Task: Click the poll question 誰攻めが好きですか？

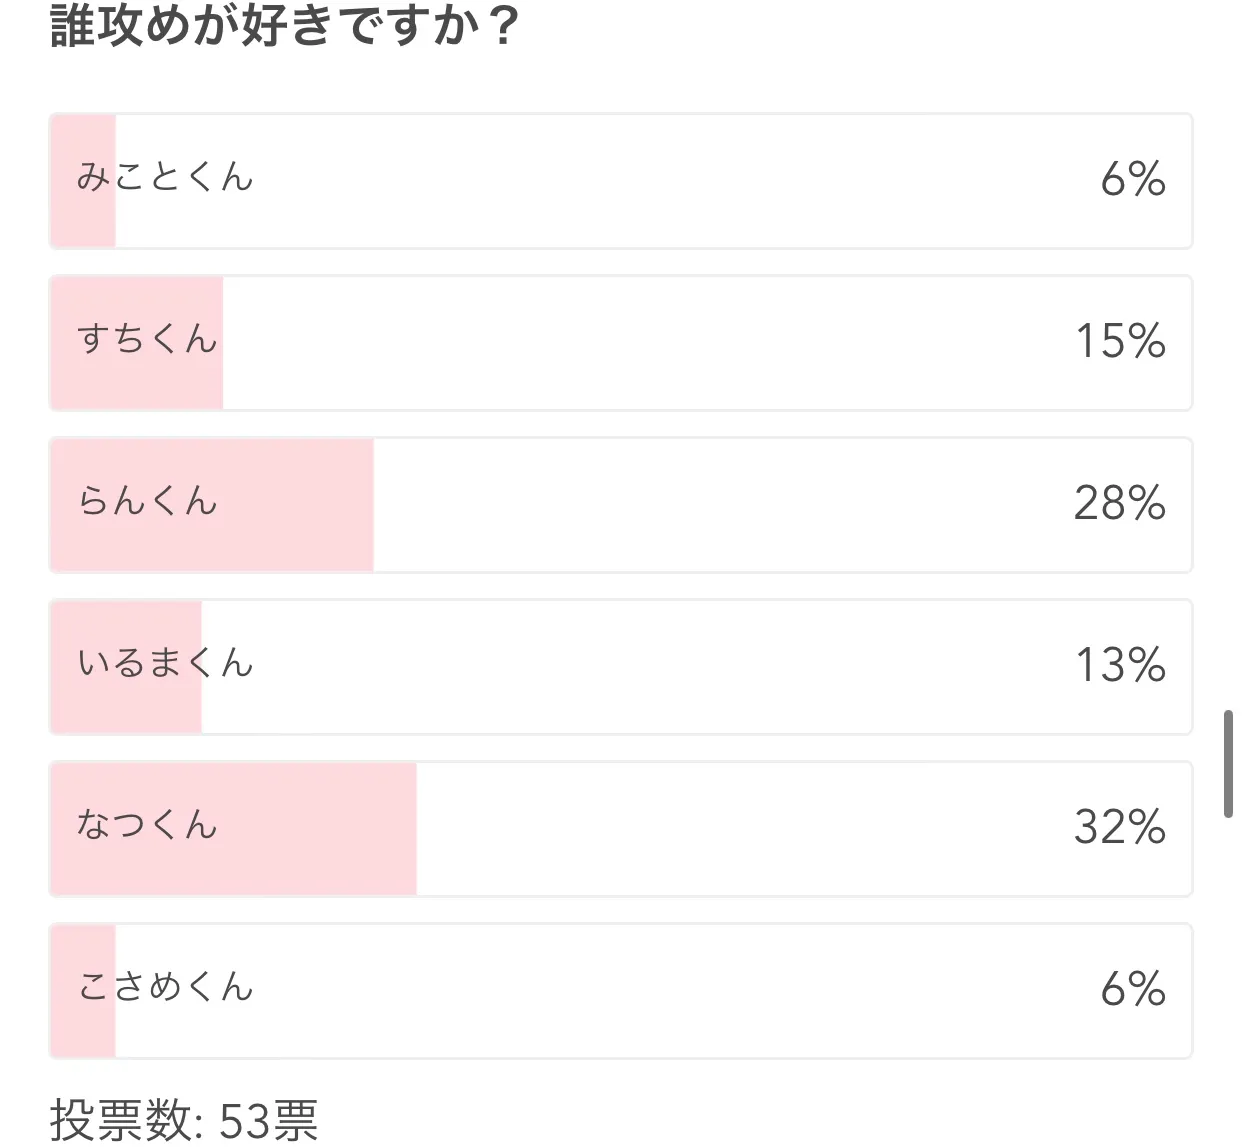Action: (x=284, y=26)
